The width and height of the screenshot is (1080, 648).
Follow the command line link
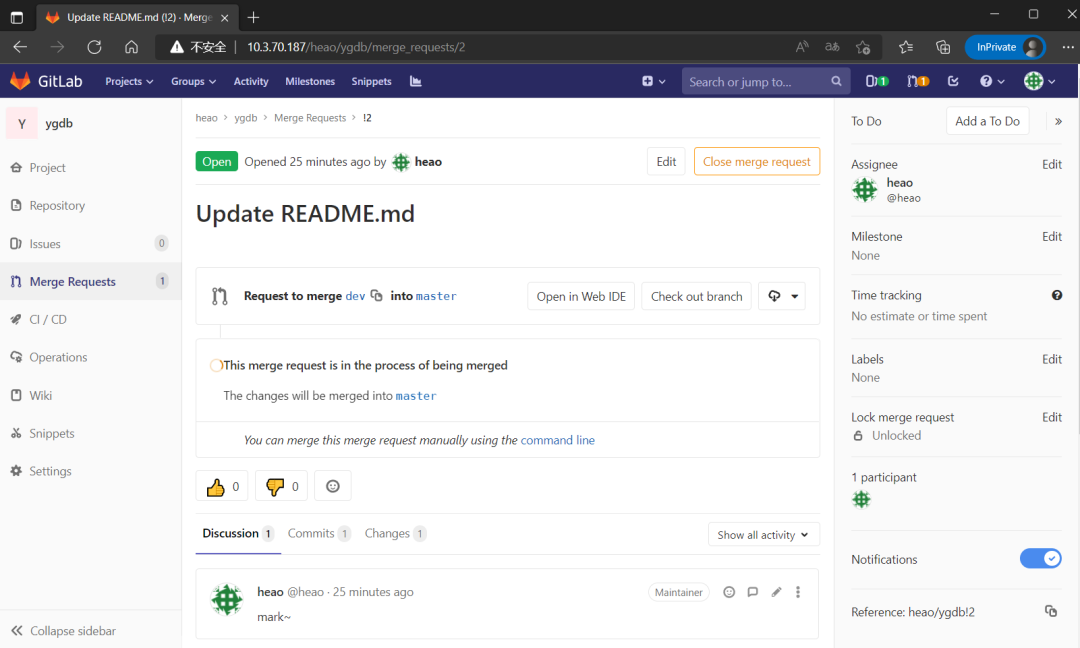[557, 440]
